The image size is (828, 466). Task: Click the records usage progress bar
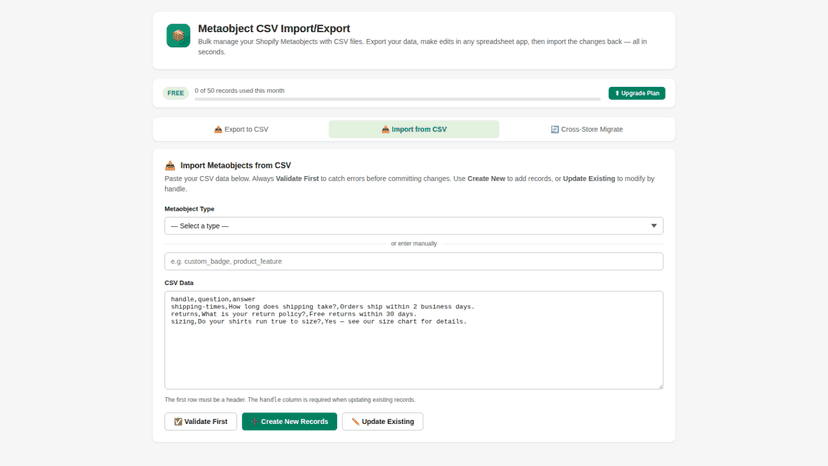pos(397,99)
